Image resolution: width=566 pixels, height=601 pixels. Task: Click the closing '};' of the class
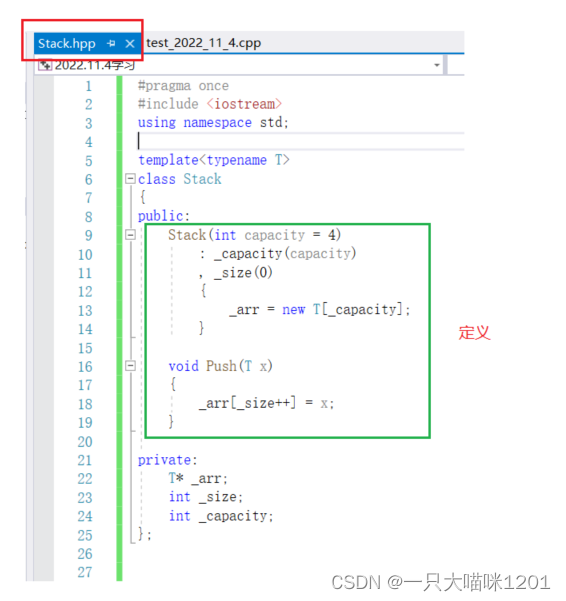click(x=144, y=534)
